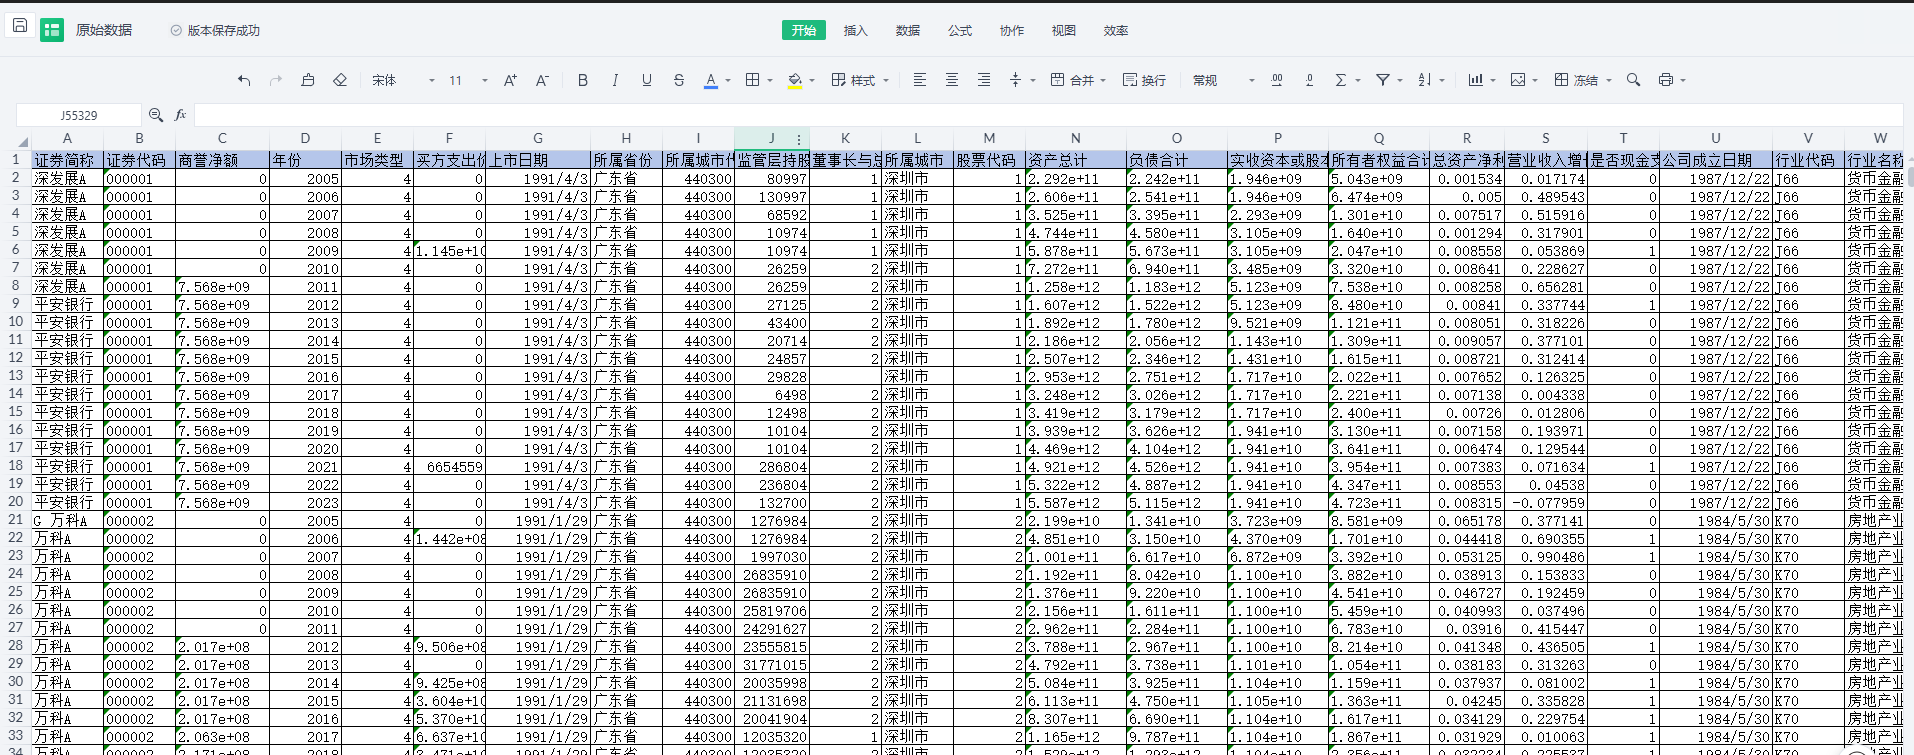Toggle strikethrough formatting
The height and width of the screenshot is (755, 1914).
(679, 80)
